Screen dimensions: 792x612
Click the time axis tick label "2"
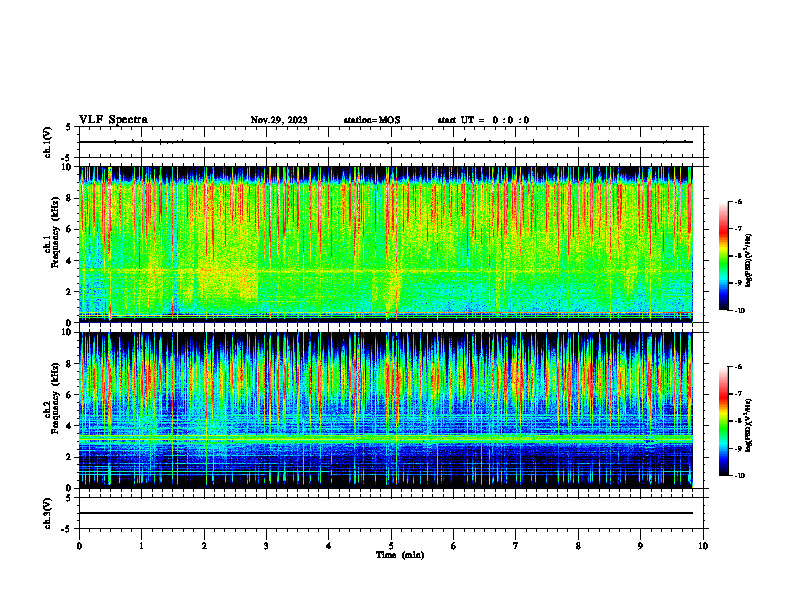(204, 546)
